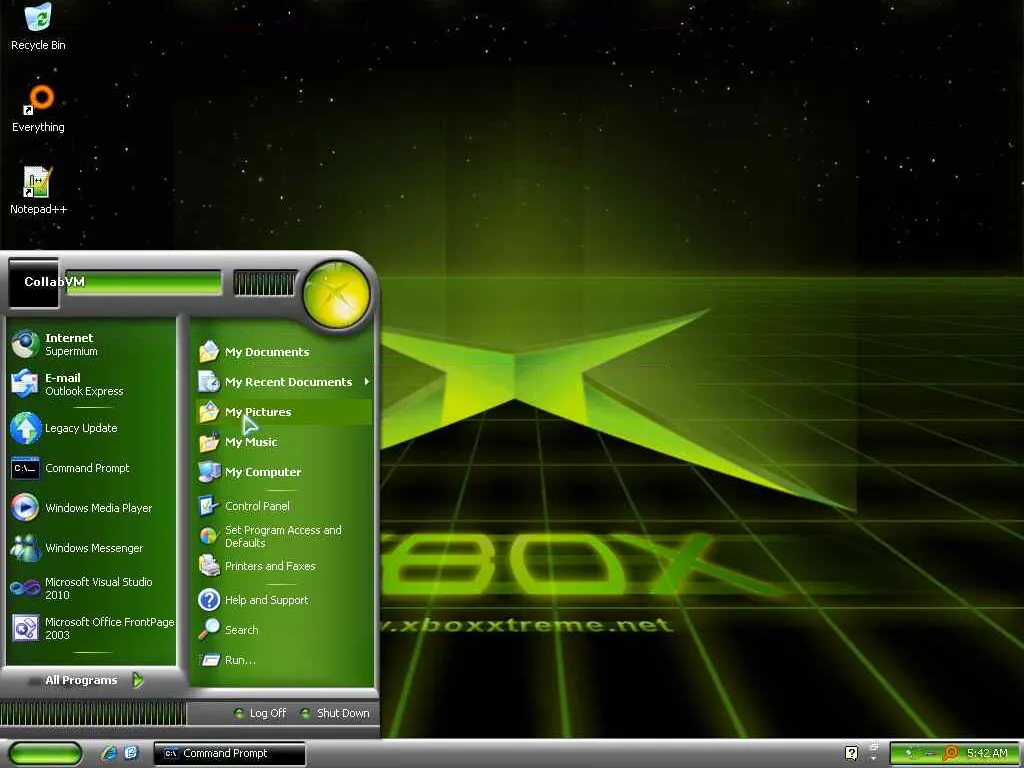The image size is (1024, 768).
Task: Click the Control Panel icon
Action: coord(209,506)
